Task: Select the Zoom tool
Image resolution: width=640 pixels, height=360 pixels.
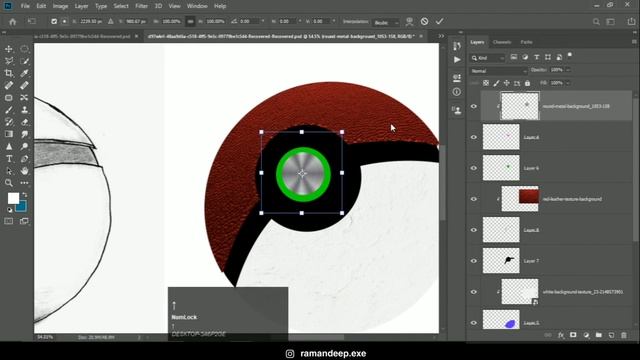Action: [9, 183]
